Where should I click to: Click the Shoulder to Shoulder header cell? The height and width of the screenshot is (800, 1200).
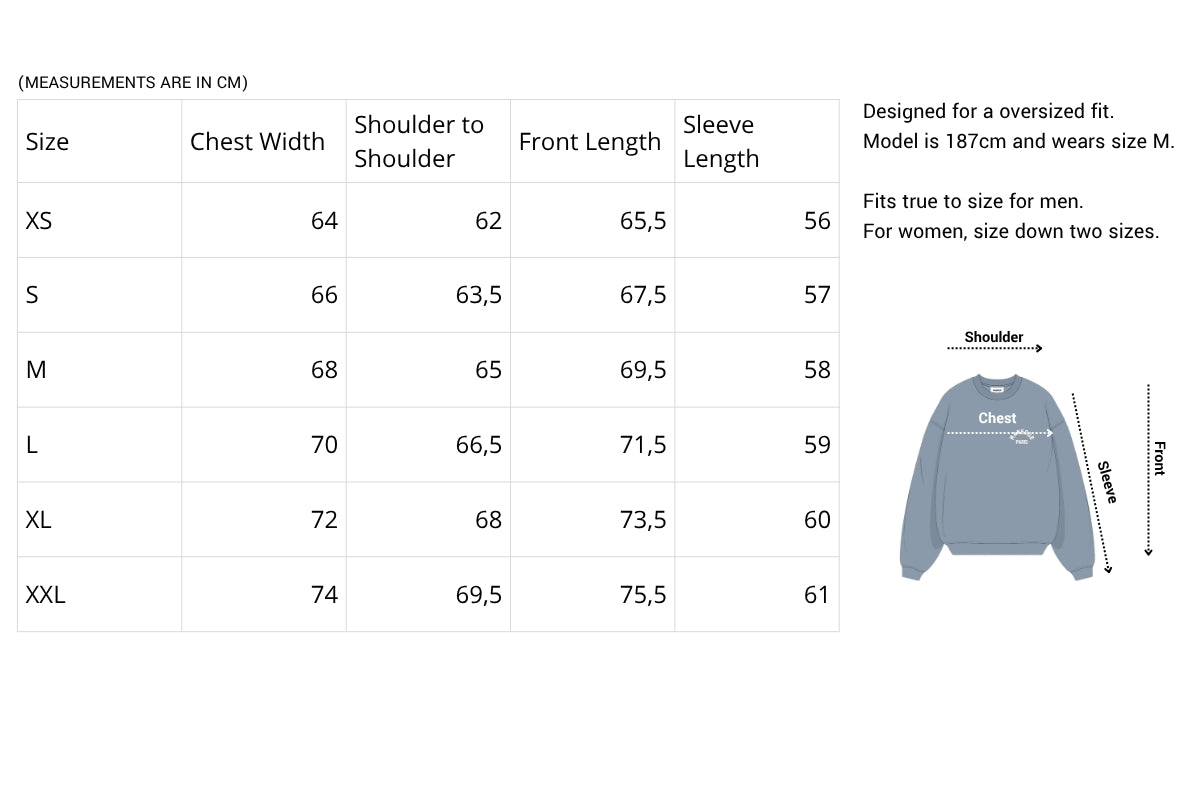point(418,142)
